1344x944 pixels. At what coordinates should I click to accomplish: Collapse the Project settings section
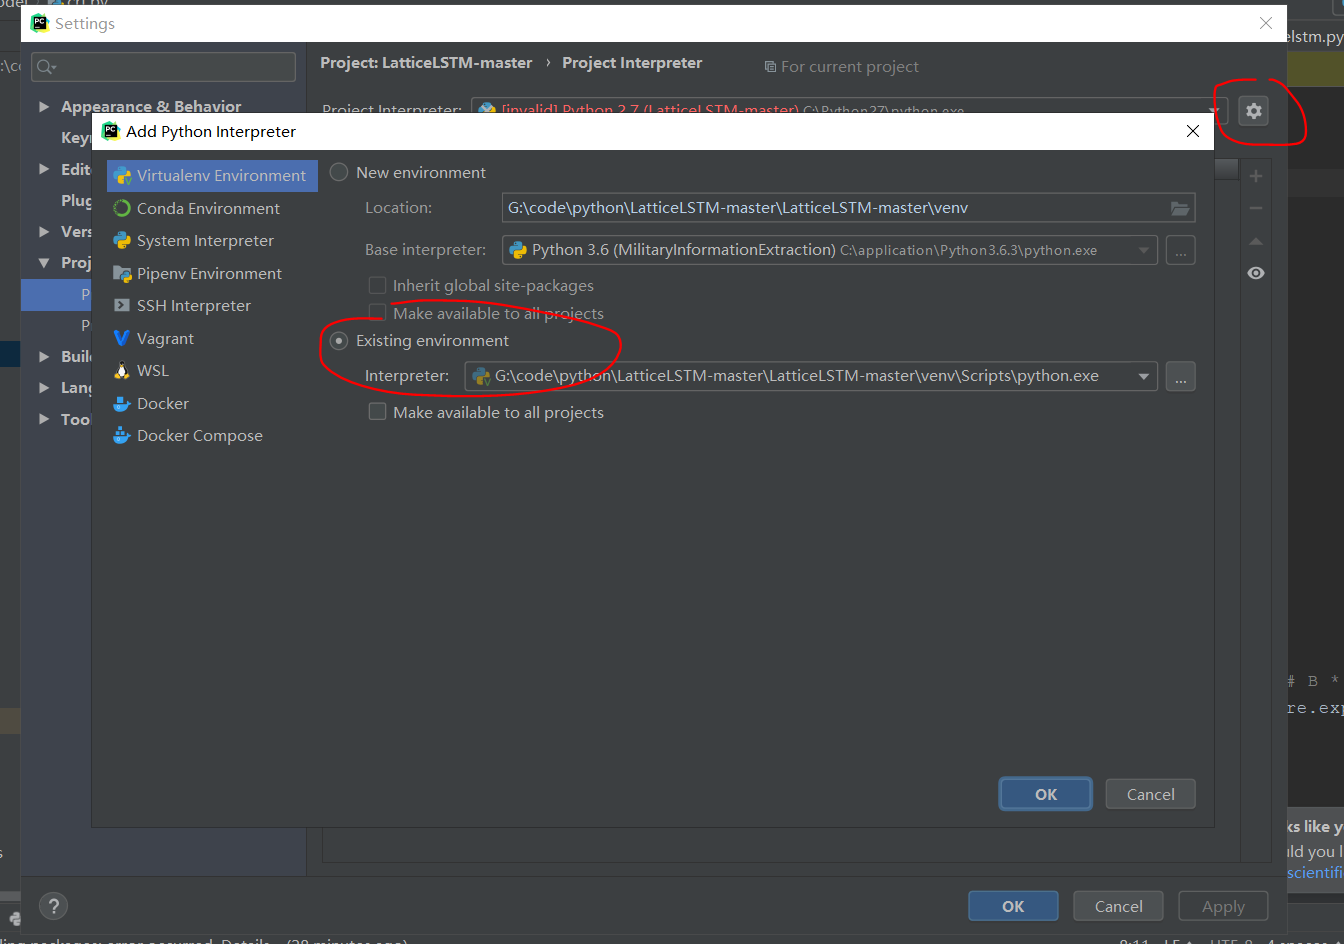tap(44, 262)
